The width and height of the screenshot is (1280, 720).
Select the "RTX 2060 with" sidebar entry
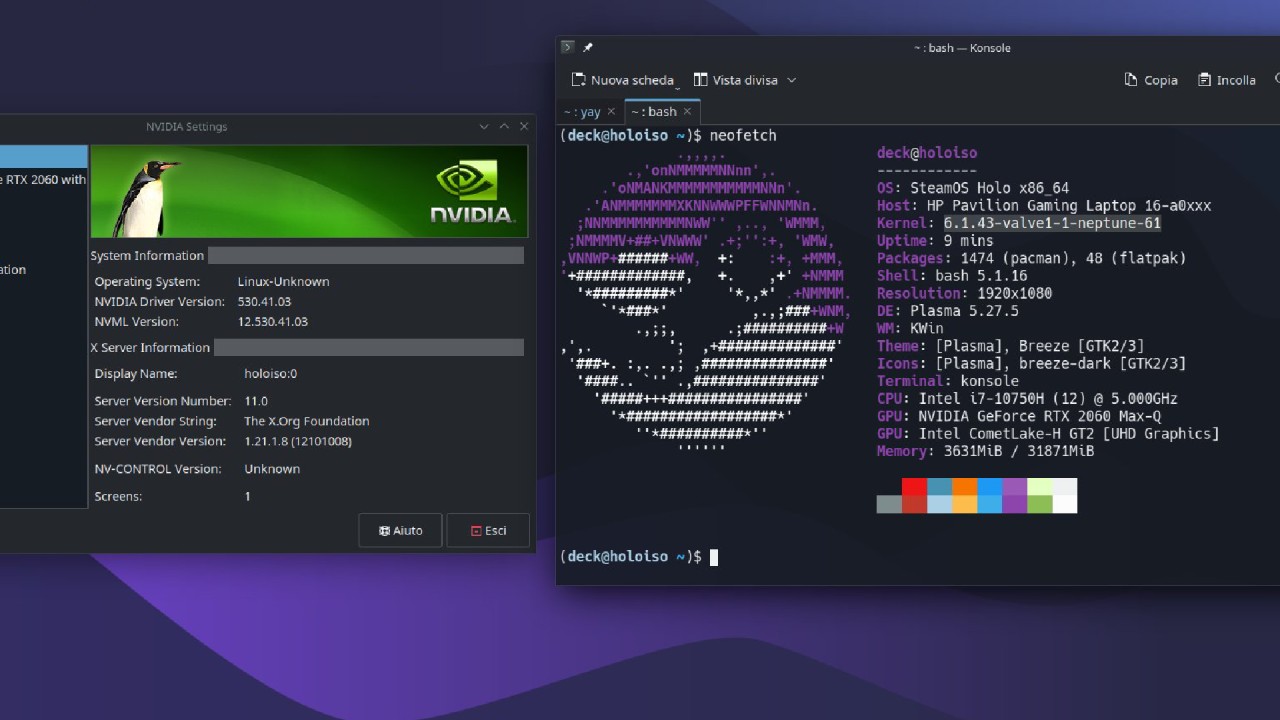point(44,180)
